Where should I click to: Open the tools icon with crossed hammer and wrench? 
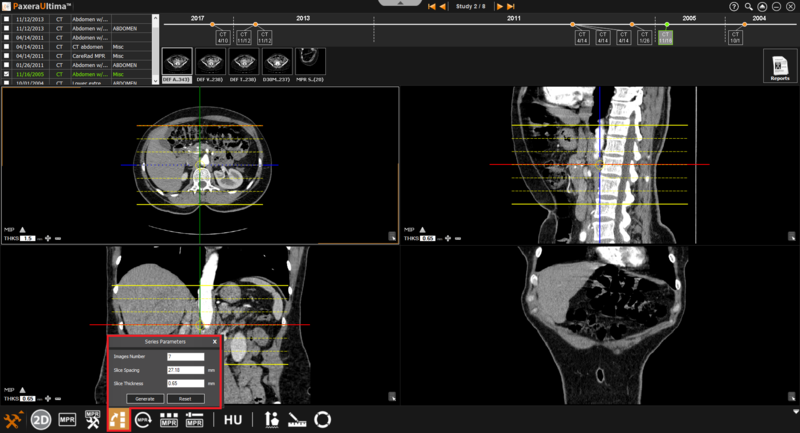click(14, 420)
